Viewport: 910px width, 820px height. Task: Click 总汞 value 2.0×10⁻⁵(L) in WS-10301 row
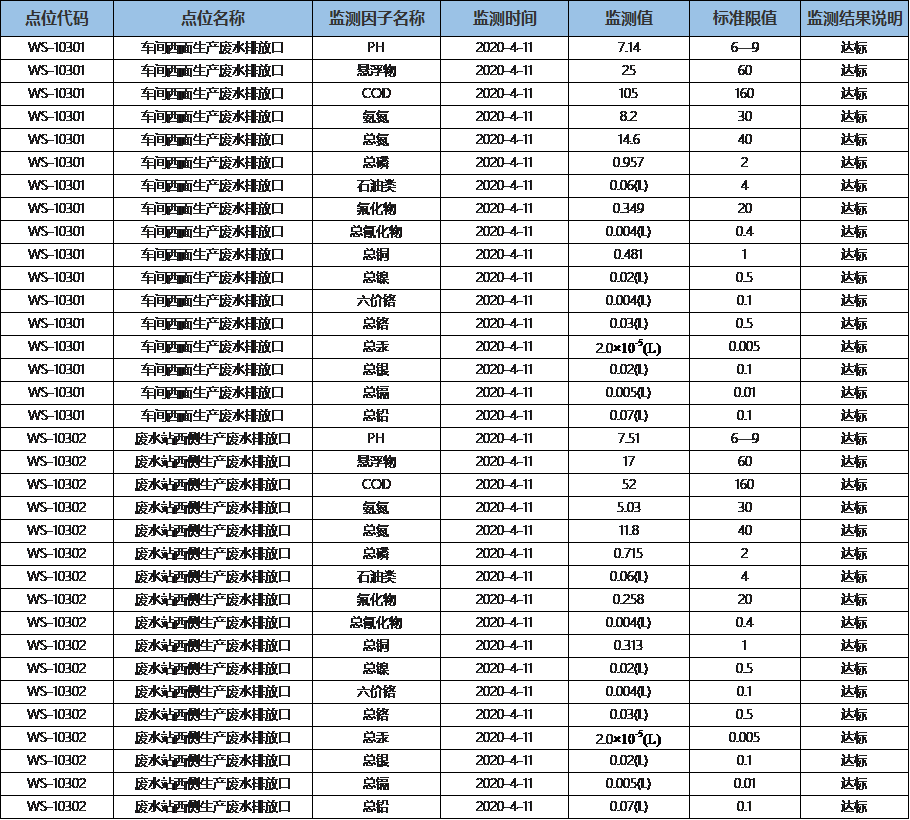tap(629, 347)
